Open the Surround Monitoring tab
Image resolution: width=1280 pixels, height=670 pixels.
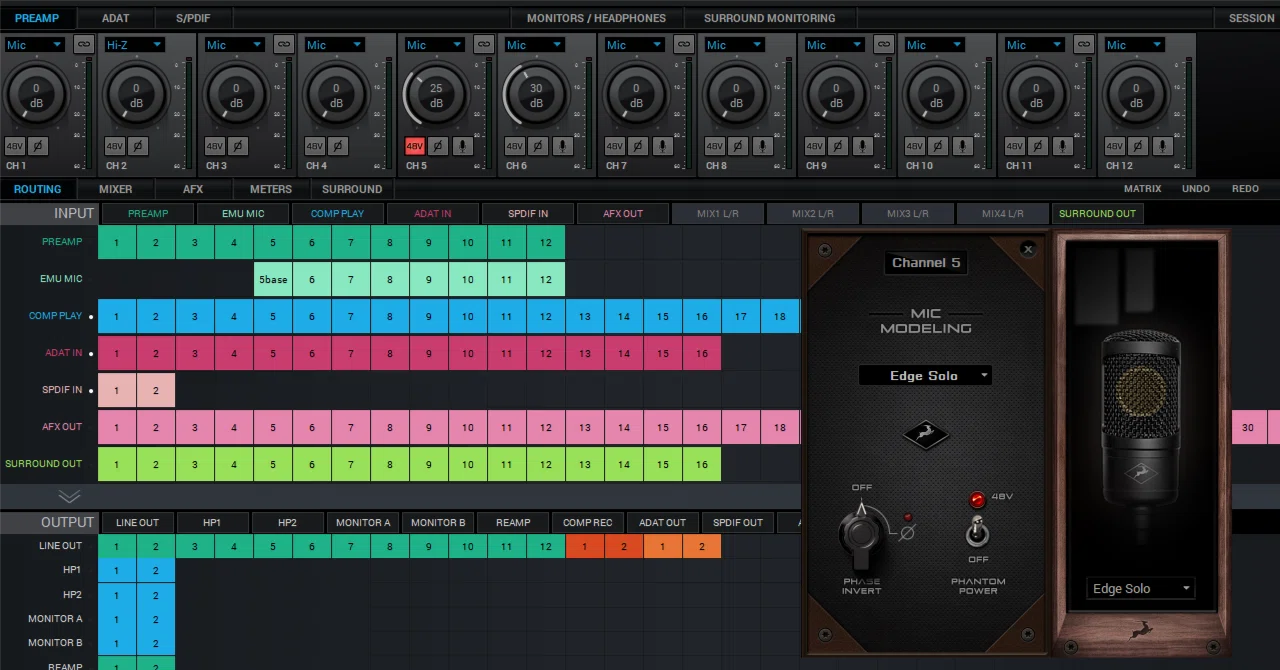pyautogui.click(x=769, y=18)
